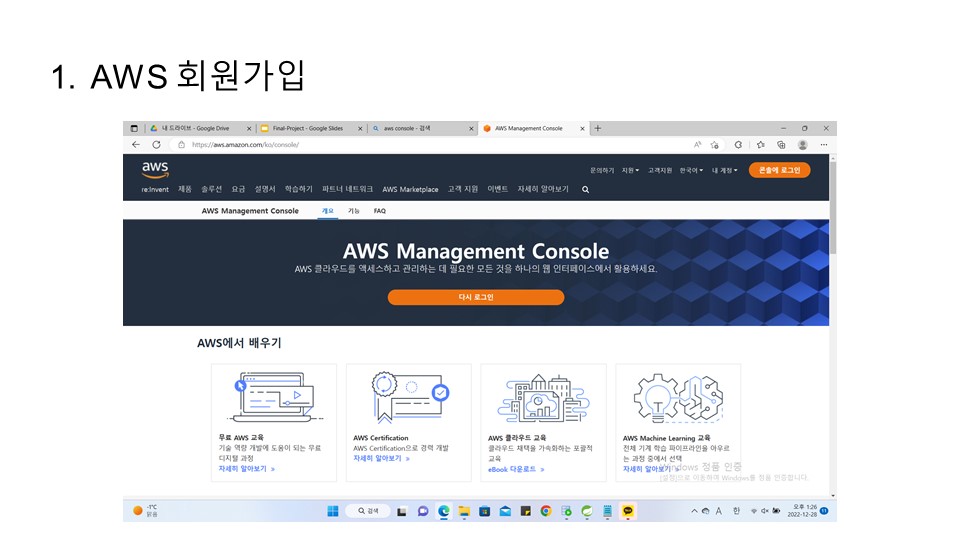Open the Edge settings ellipsis menu
The width and height of the screenshot is (960, 540).
click(824, 144)
